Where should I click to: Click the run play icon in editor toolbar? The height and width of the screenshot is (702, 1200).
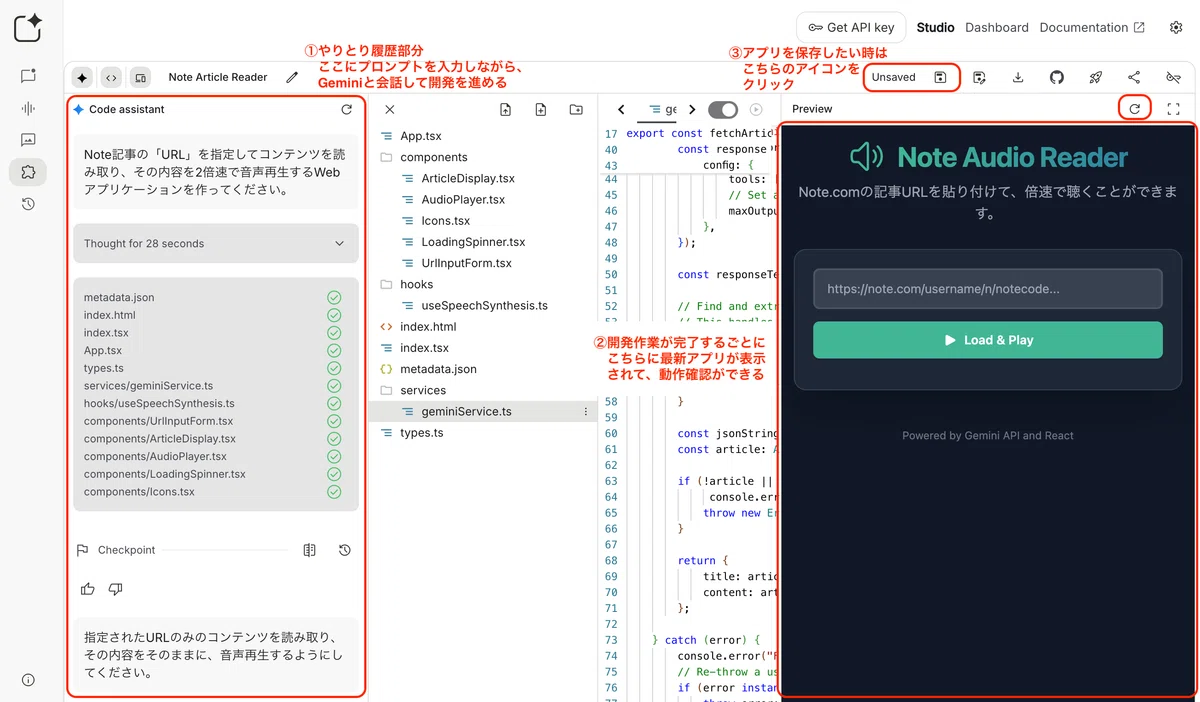click(756, 110)
